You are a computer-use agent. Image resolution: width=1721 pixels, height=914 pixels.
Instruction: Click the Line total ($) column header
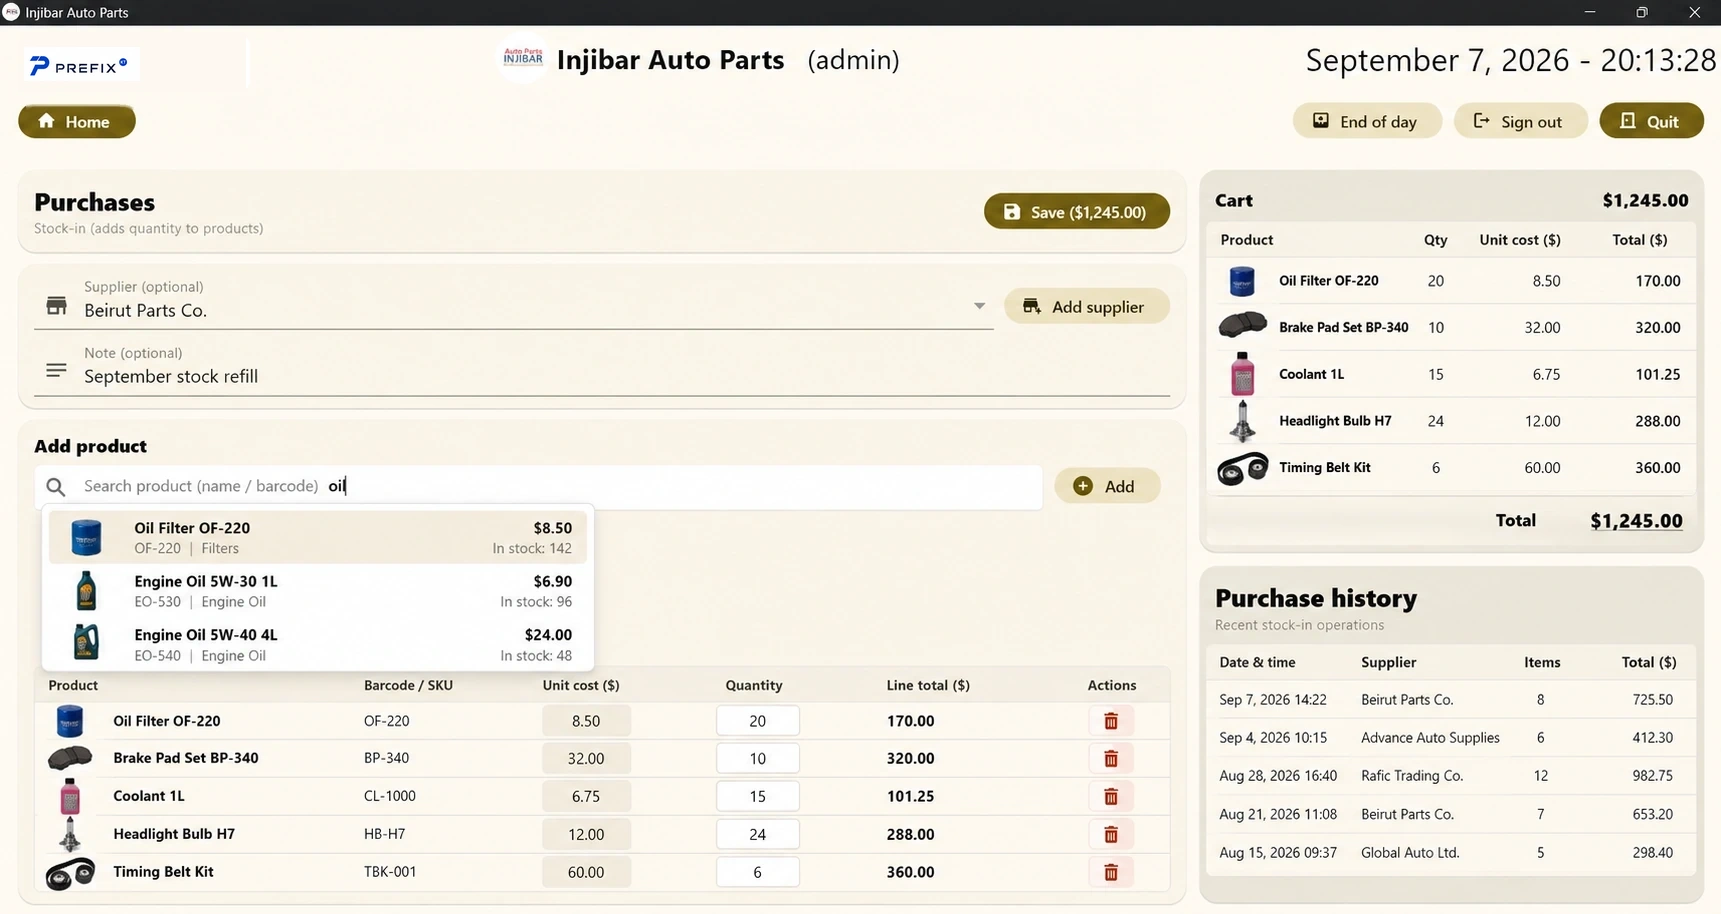coord(927,686)
